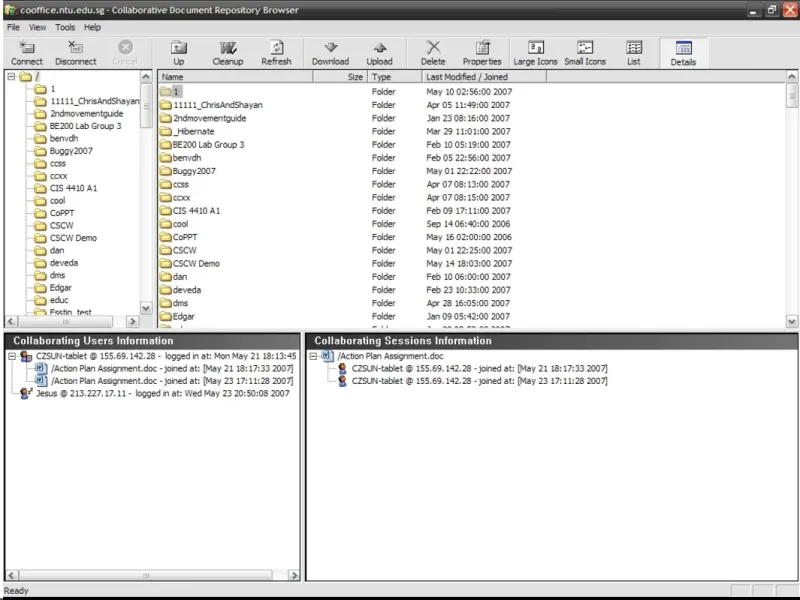Select folder named 1 in file list
This screenshot has height=600, width=800.
pos(176,92)
